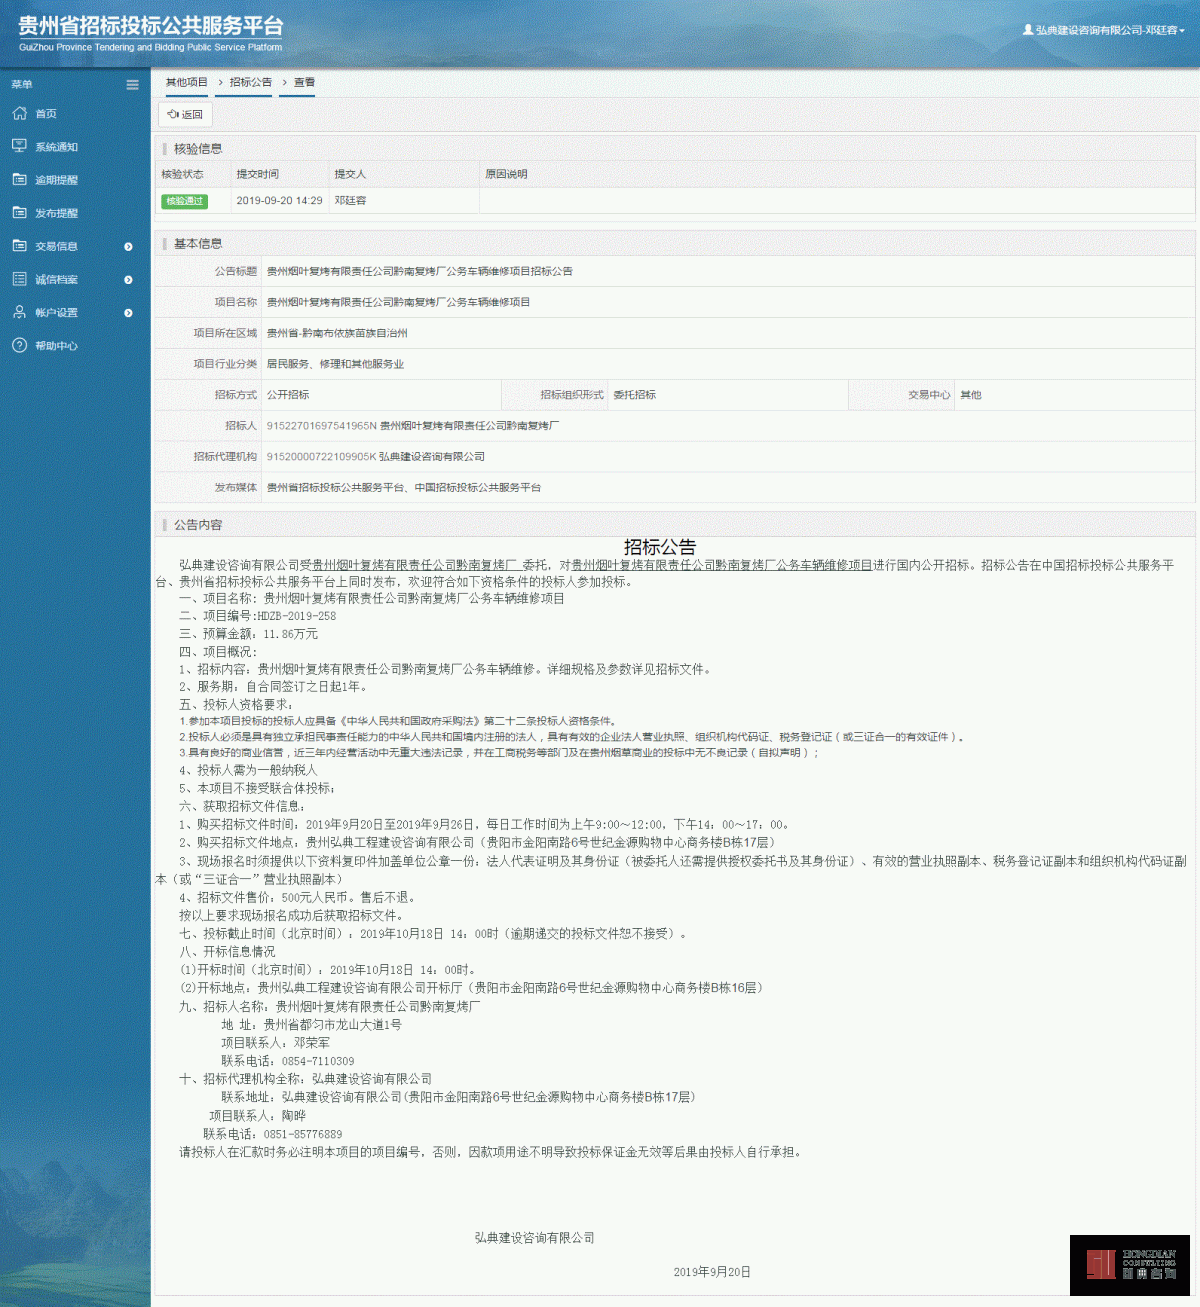This screenshot has width=1200, height=1307.
Task: Select the 逾期提醒 reminder icon
Action: [18, 179]
